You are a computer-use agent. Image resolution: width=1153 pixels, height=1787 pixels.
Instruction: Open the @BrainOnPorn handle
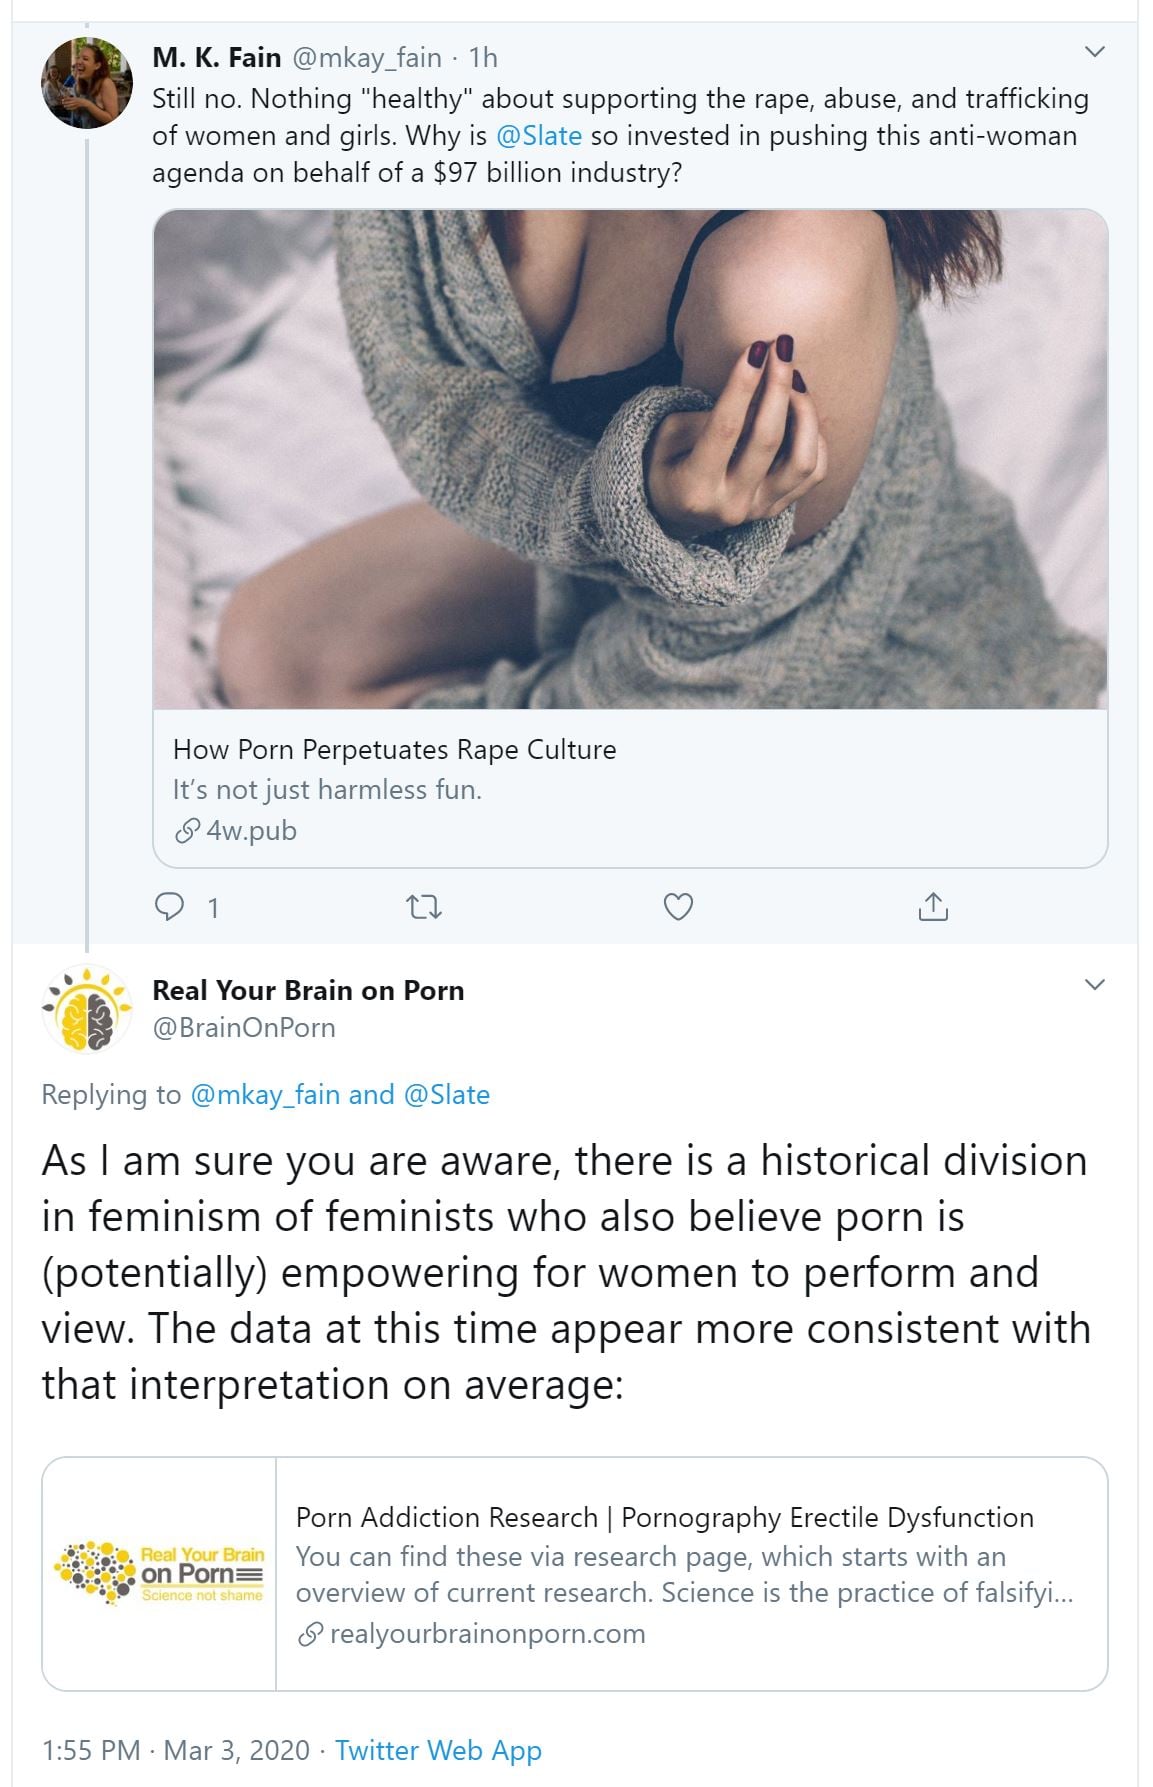pos(243,1028)
